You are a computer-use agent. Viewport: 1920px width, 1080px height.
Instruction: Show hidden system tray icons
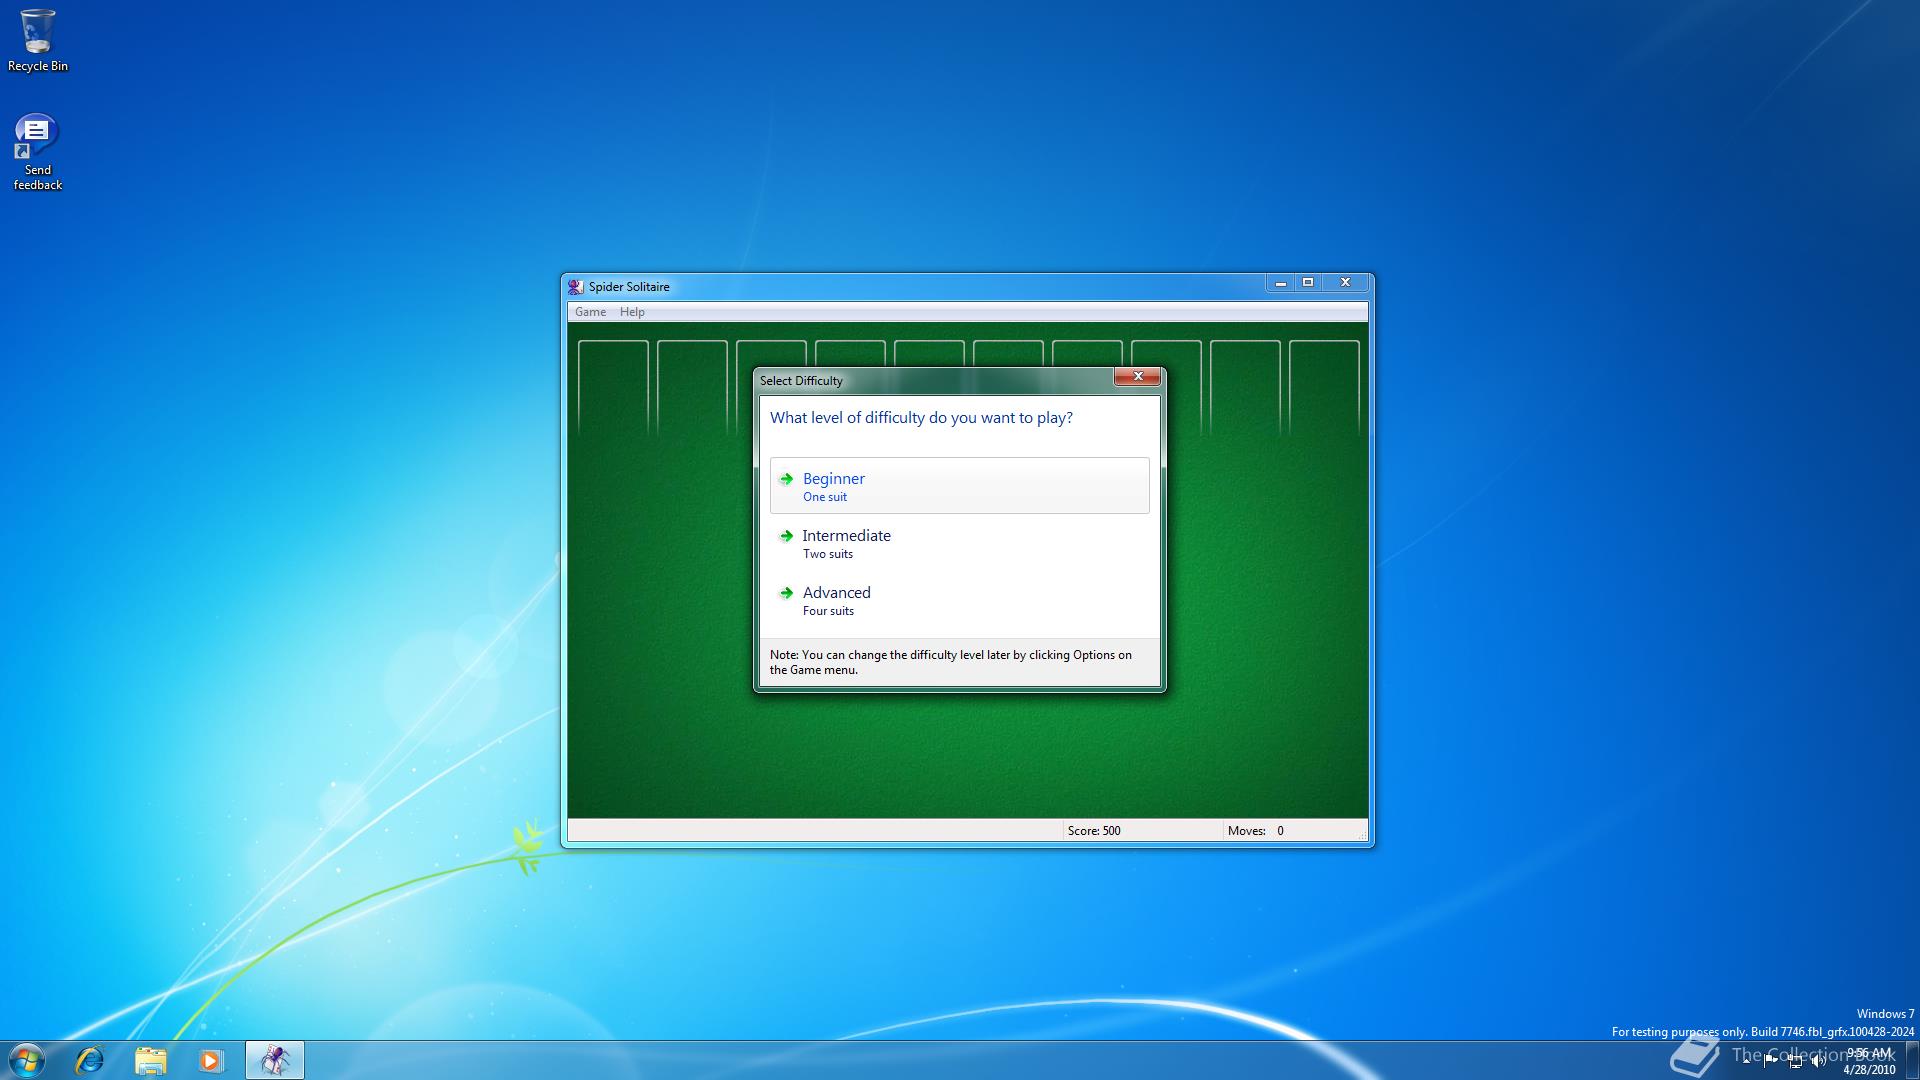(1747, 1061)
